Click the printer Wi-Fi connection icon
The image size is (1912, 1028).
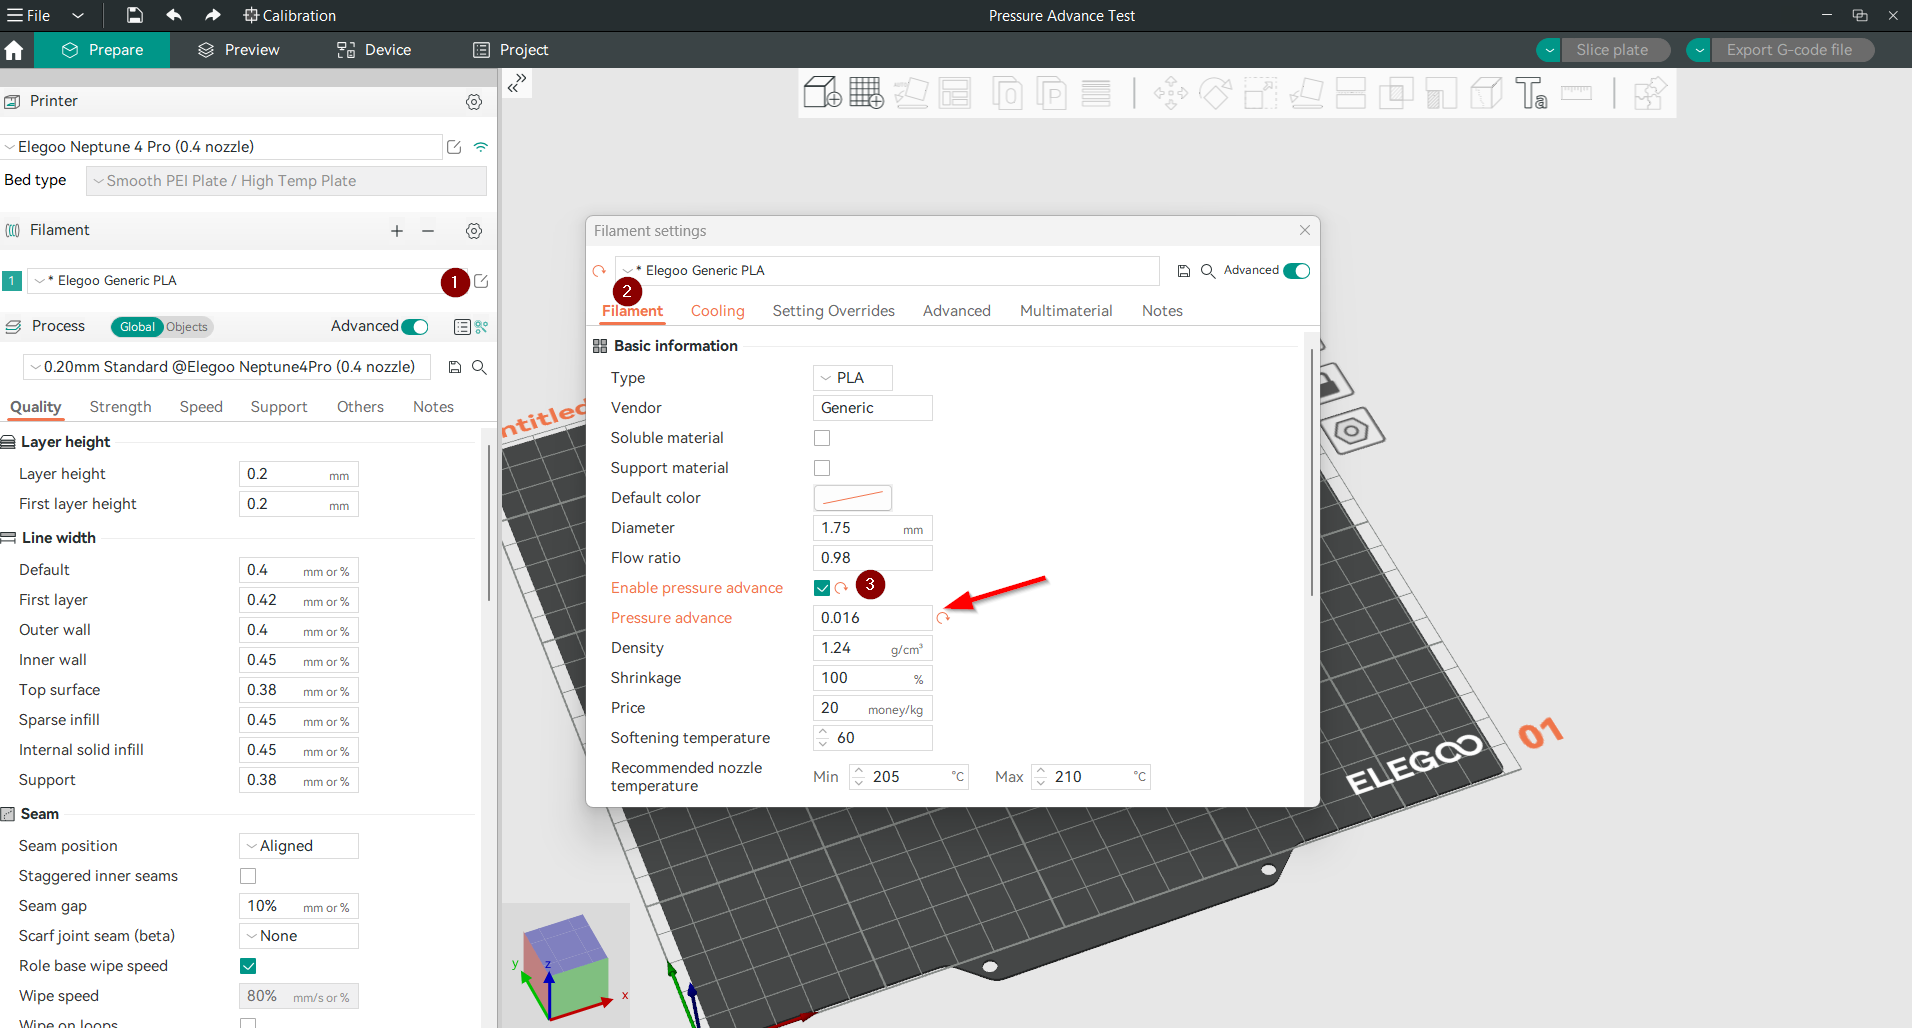[481, 147]
